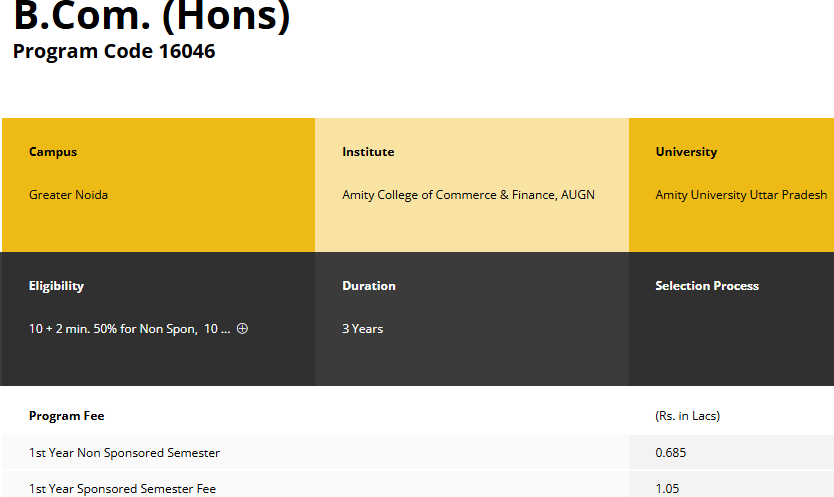The width and height of the screenshot is (834, 497).
Task: Select the Greater Noida campus value
Action: pos(68,195)
